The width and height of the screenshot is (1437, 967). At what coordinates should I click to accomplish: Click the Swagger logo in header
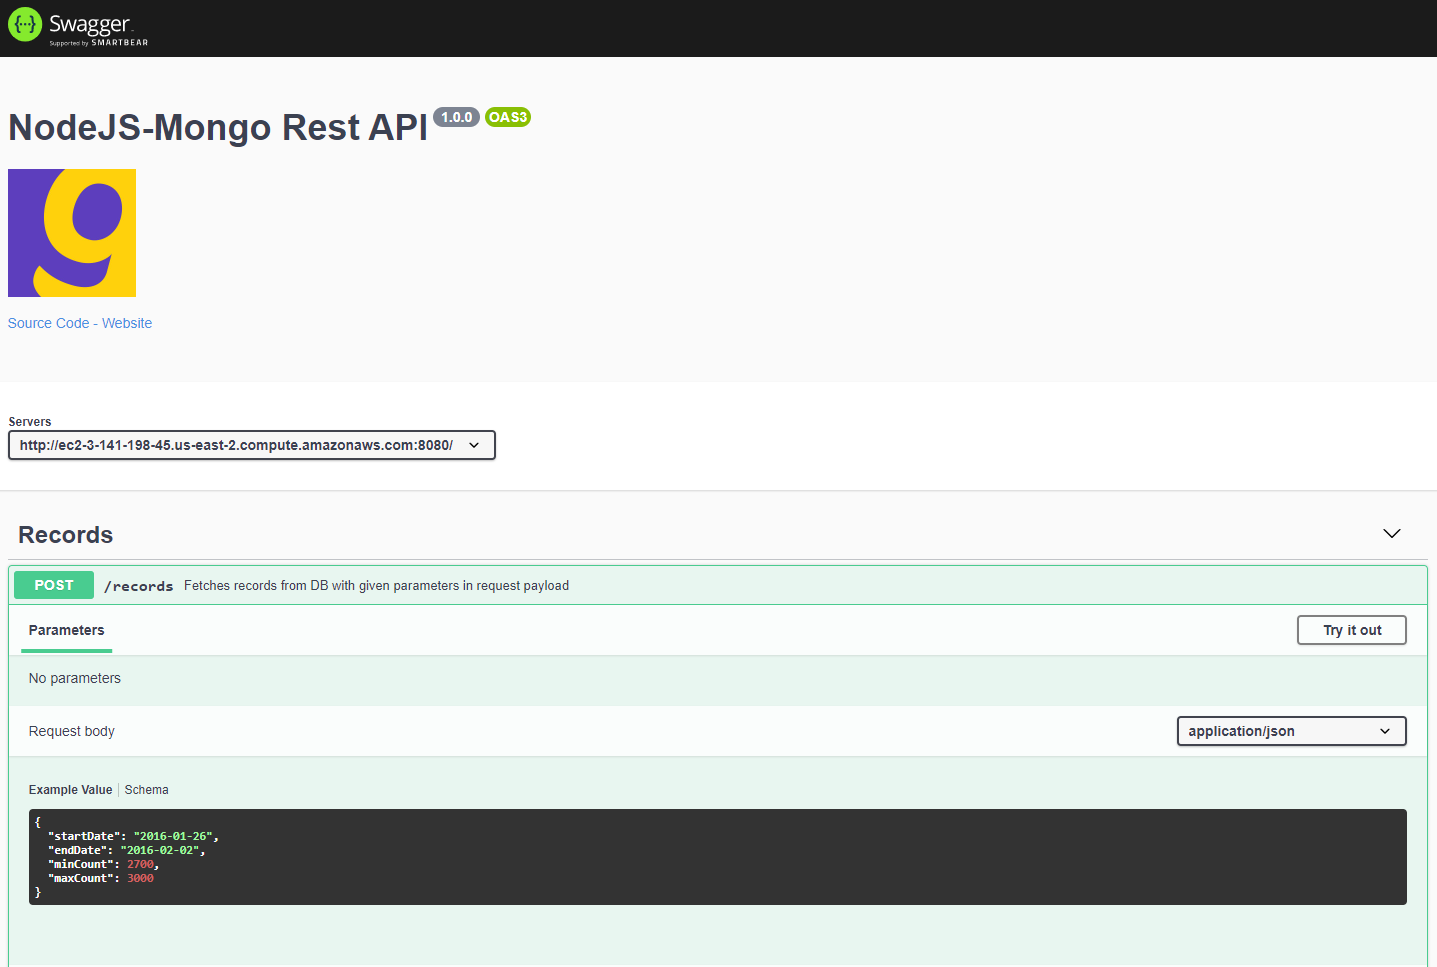[x=78, y=27]
